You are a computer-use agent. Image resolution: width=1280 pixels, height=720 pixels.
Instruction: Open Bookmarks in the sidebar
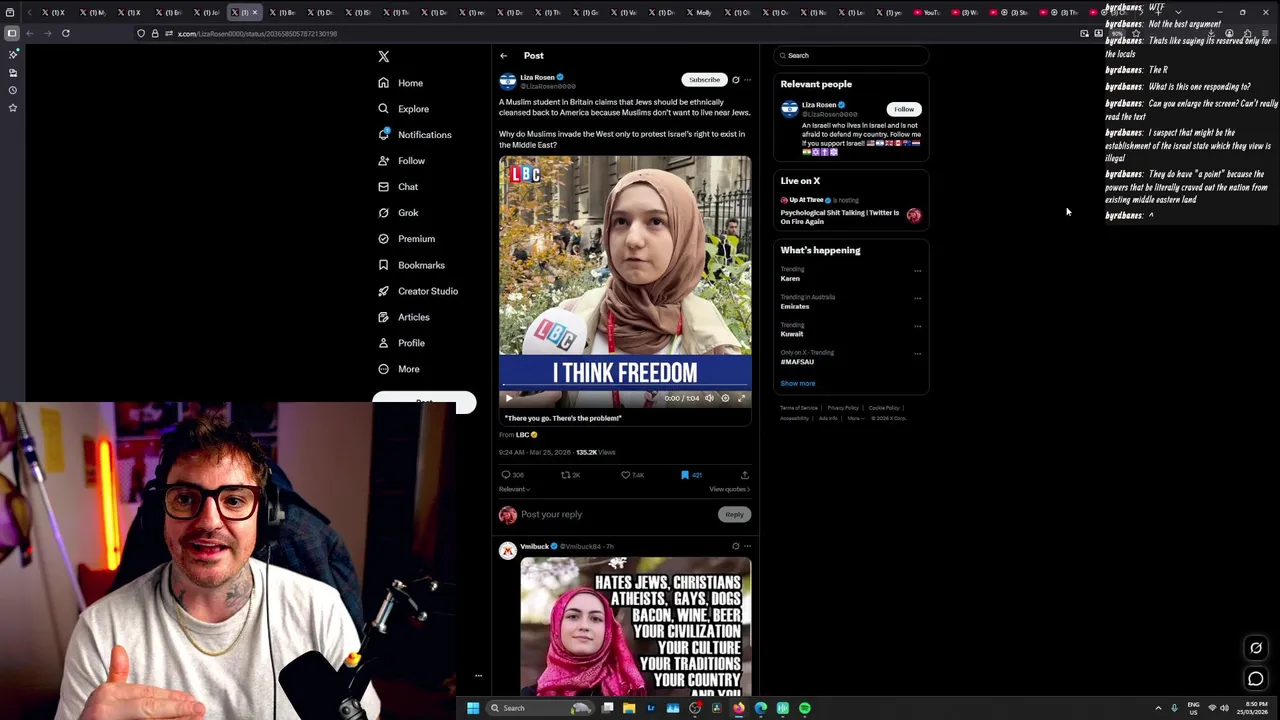pos(412,265)
